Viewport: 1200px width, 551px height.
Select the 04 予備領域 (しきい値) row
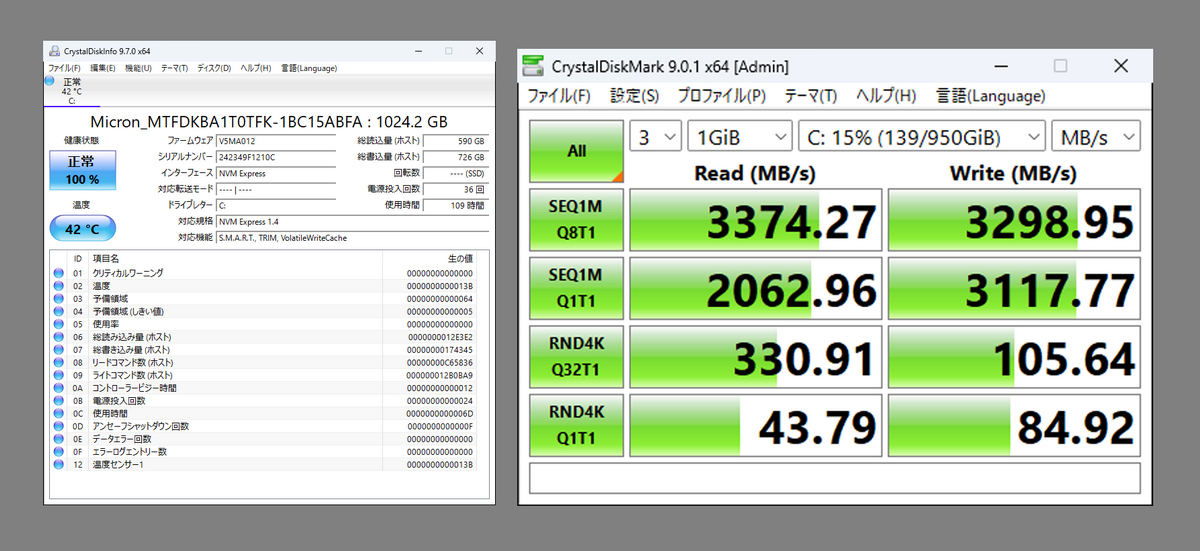pos(264,311)
